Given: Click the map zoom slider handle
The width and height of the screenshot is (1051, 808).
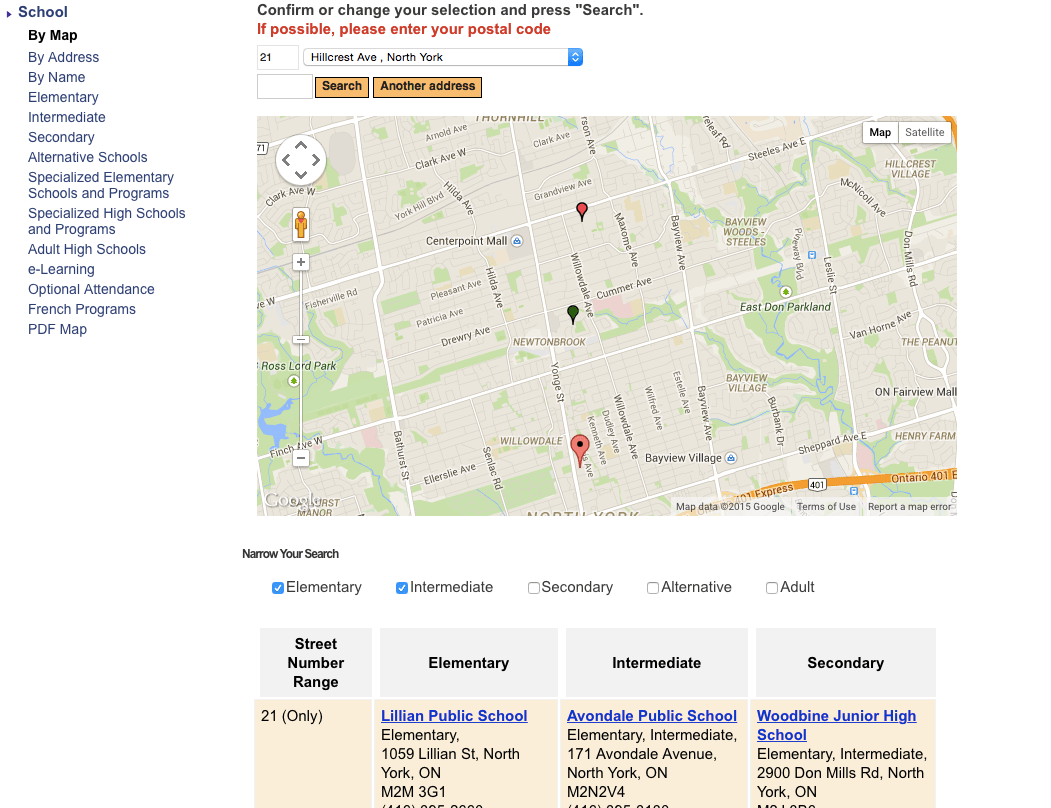Looking at the screenshot, I should [x=301, y=340].
